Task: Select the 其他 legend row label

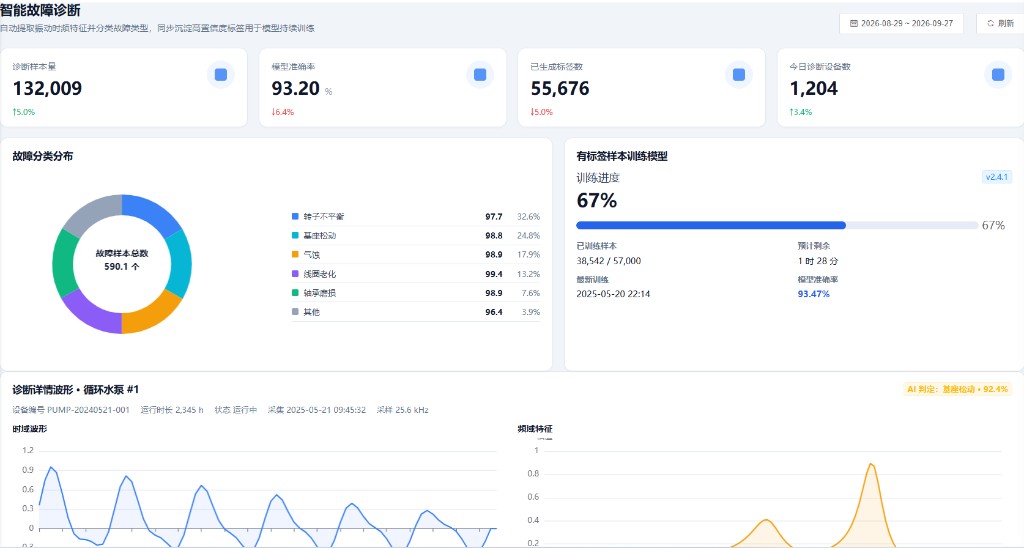Action: tap(312, 312)
